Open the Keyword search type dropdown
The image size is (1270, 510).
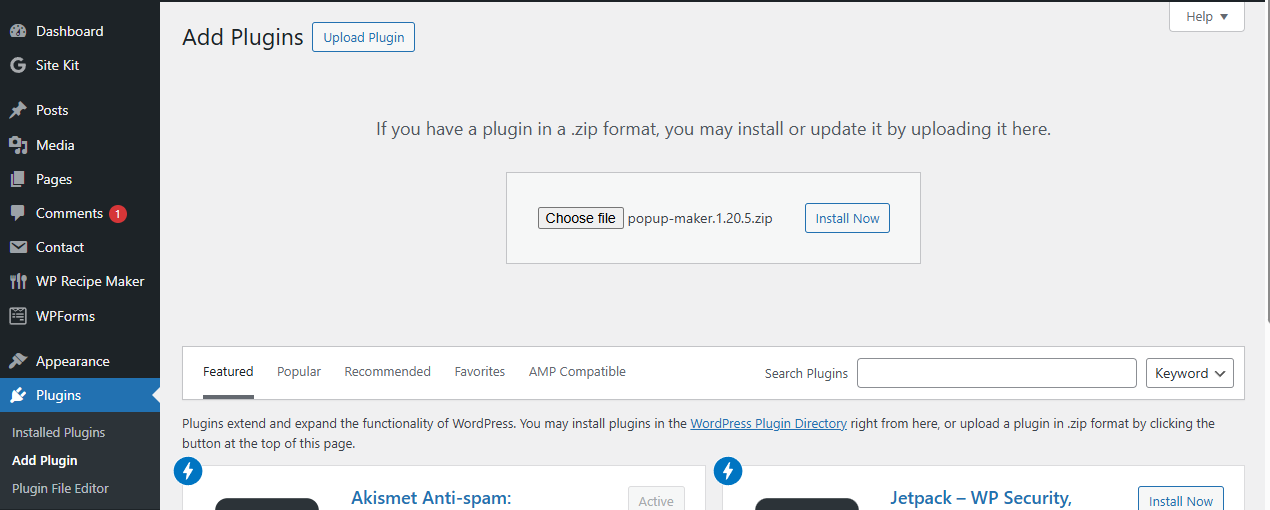pyautogui.click(x=1189, y=373)
